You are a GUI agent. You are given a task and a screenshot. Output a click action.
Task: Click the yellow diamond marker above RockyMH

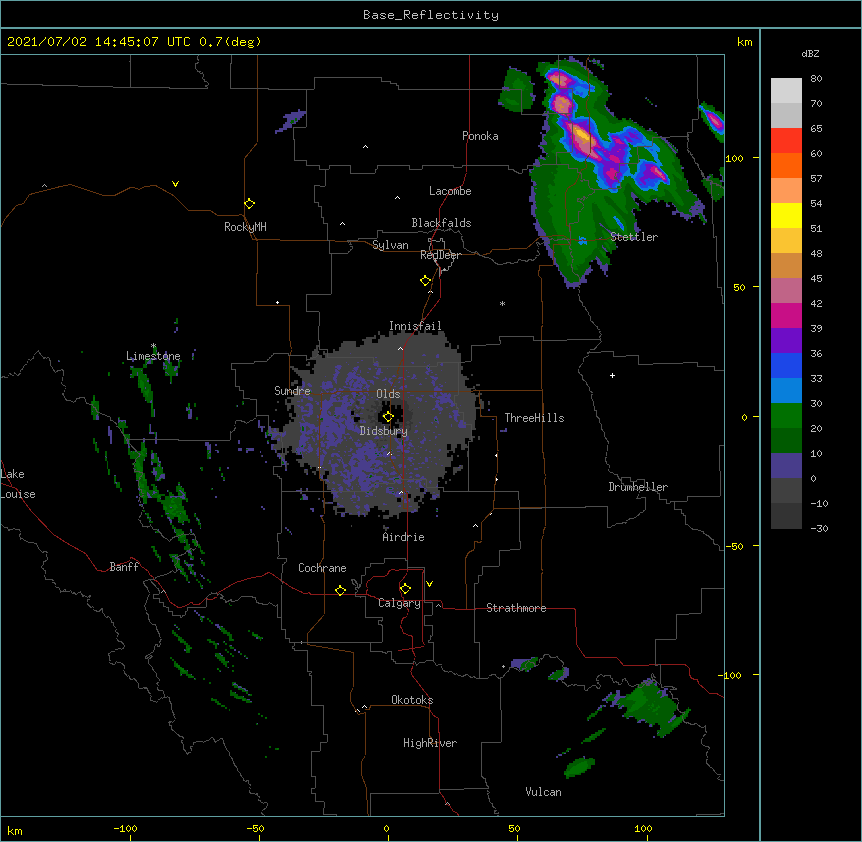point(249,204)
